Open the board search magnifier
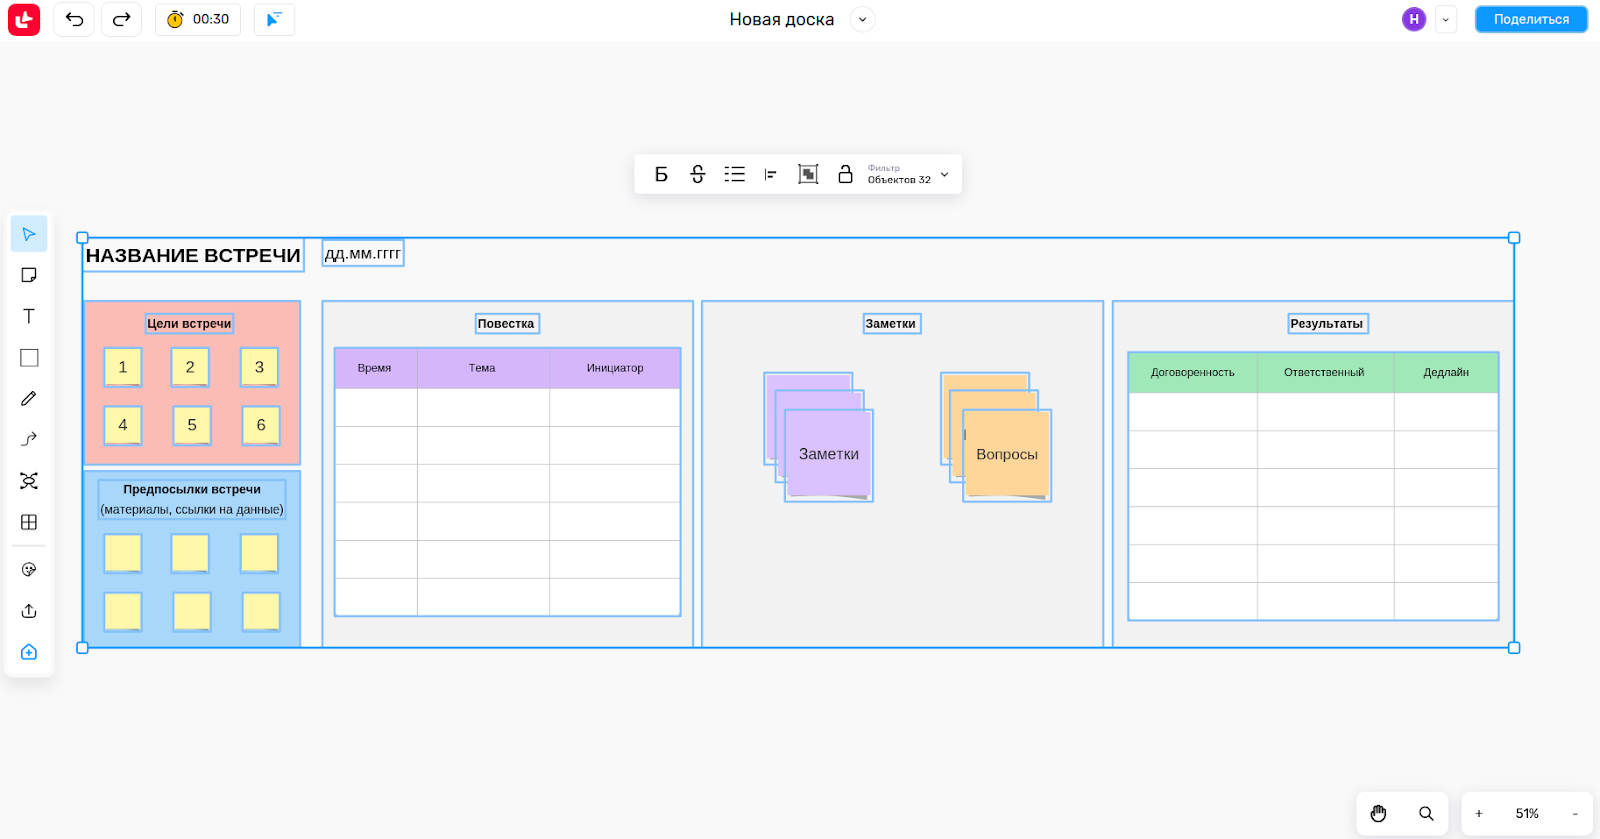 1426,813
